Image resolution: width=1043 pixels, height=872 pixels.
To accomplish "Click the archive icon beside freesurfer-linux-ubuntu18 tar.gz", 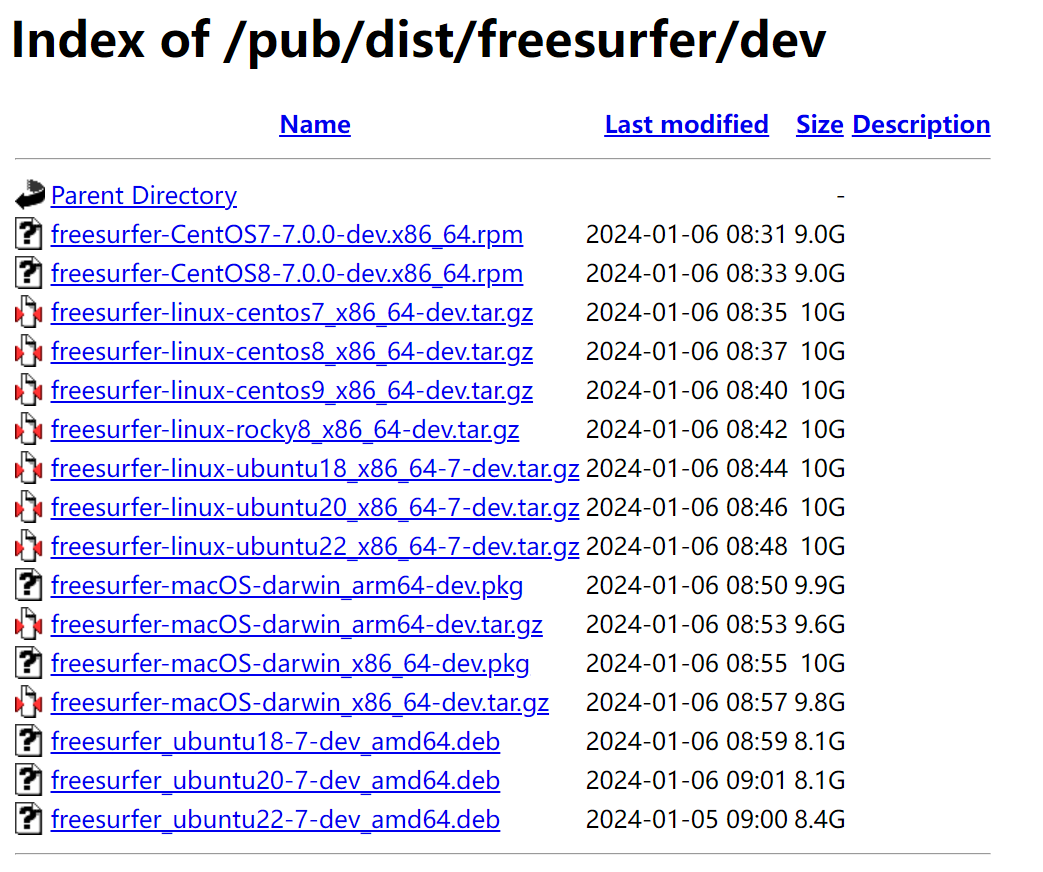I will point(29,468).
